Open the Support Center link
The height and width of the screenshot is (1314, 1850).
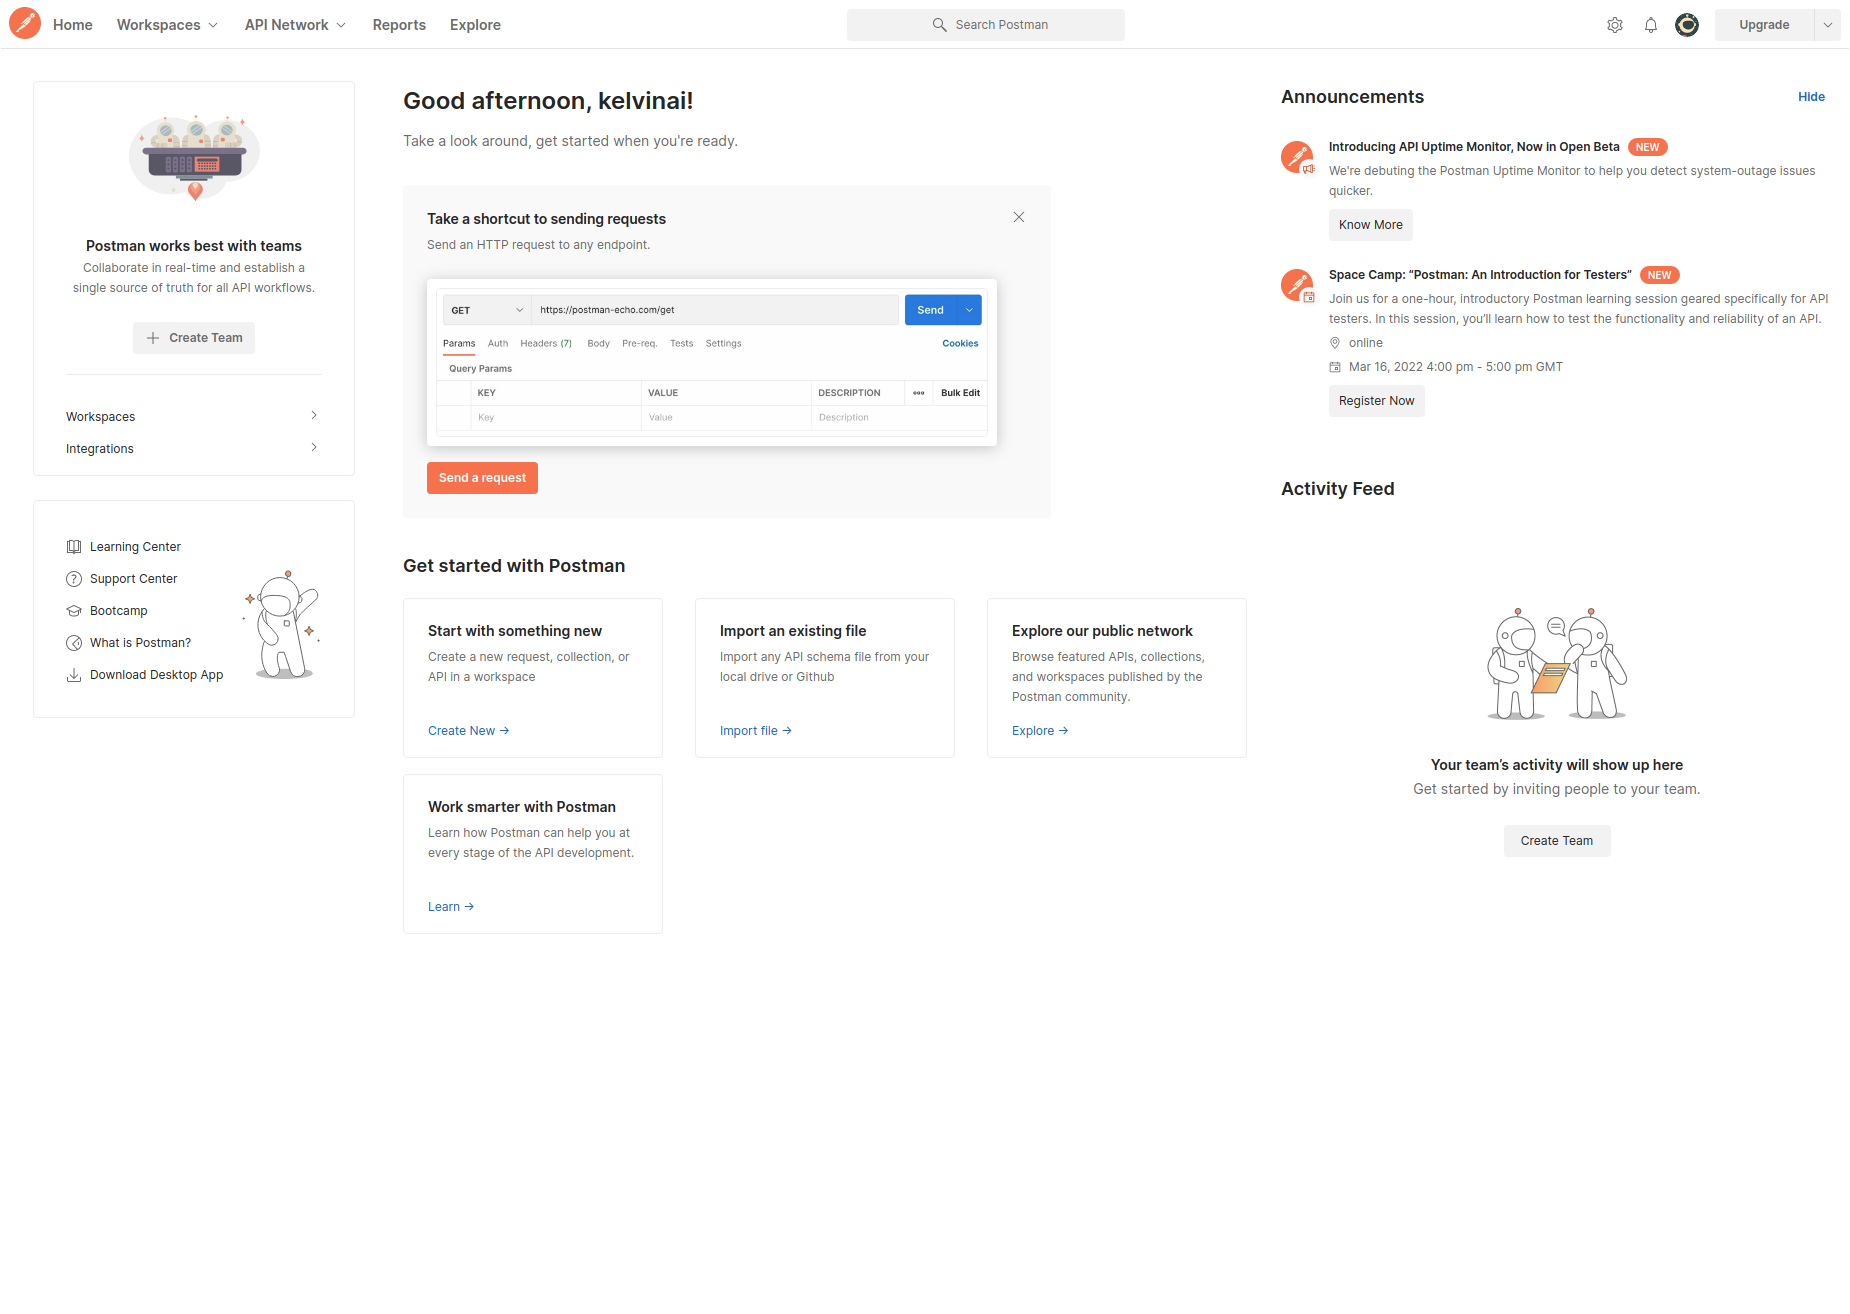pos(133,579)
